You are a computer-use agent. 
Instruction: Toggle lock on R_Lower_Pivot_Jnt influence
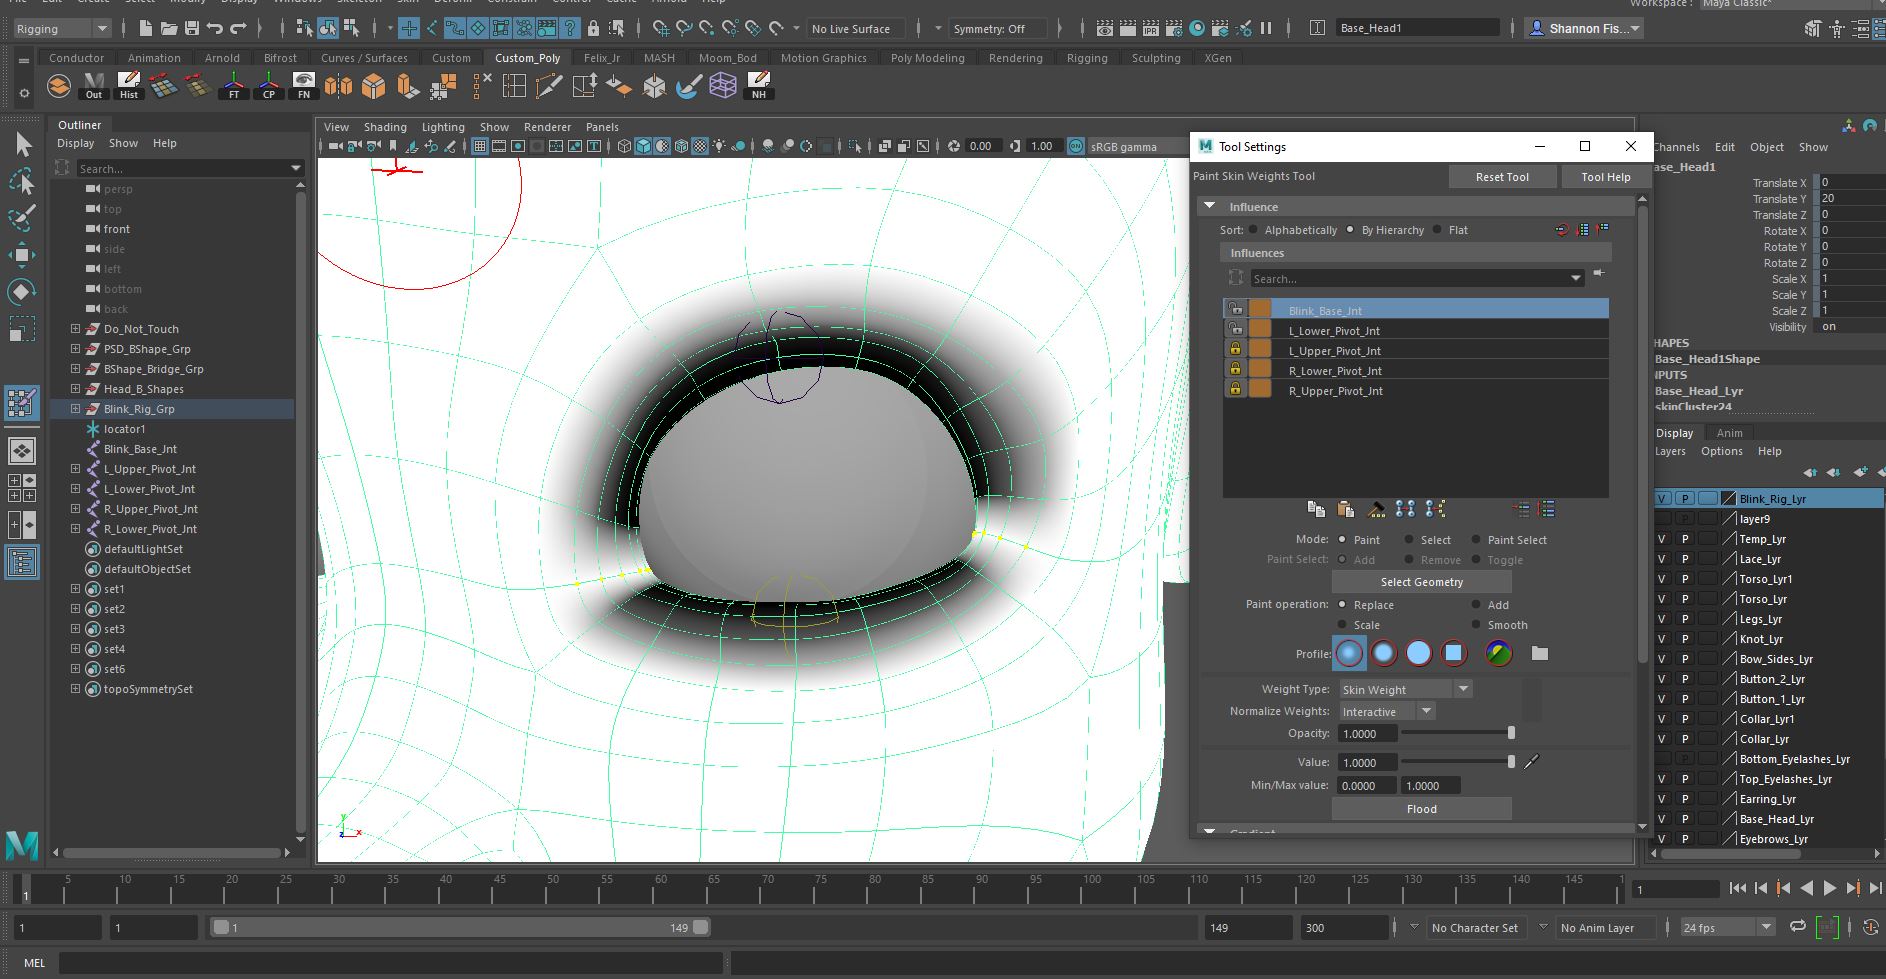1235,370
